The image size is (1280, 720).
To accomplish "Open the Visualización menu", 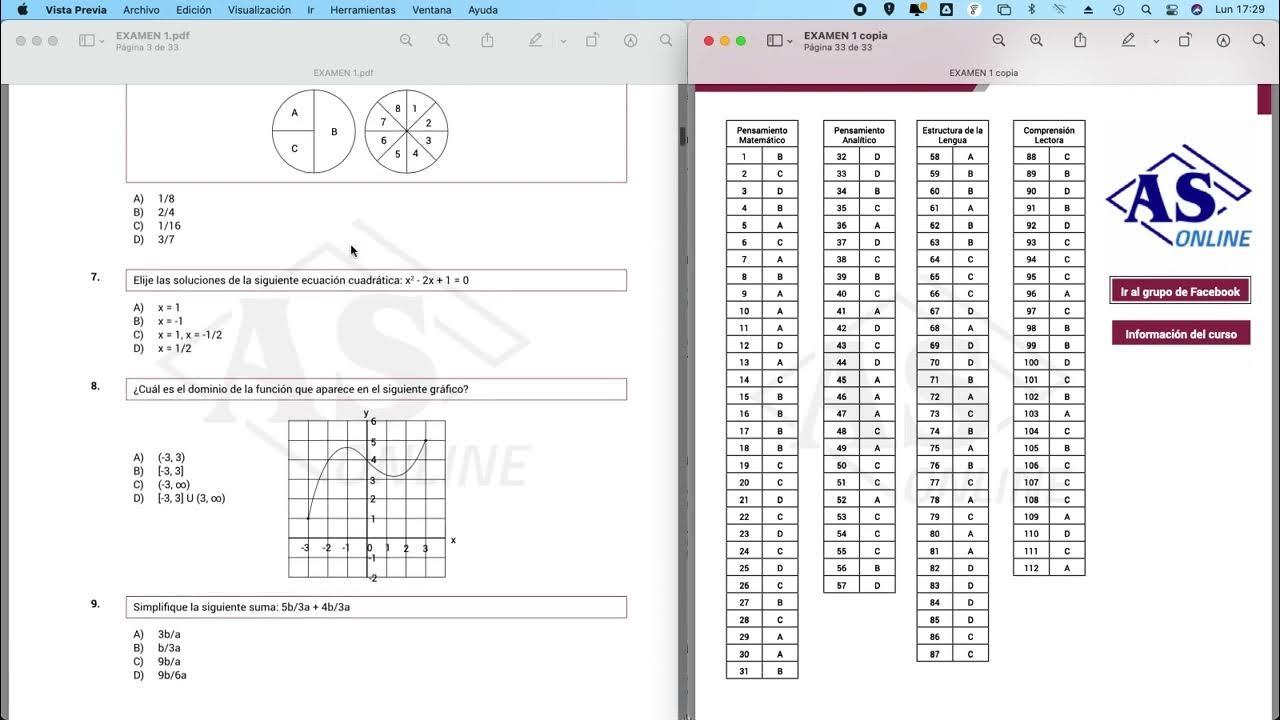I will point(259,10).
